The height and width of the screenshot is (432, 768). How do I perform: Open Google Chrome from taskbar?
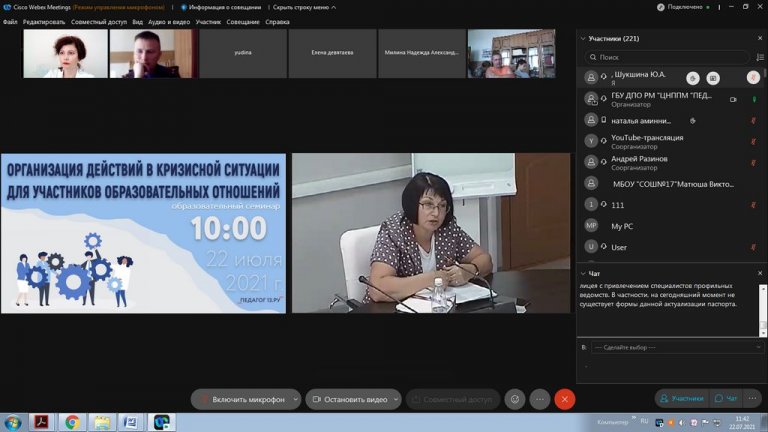(x=72, y=422)
